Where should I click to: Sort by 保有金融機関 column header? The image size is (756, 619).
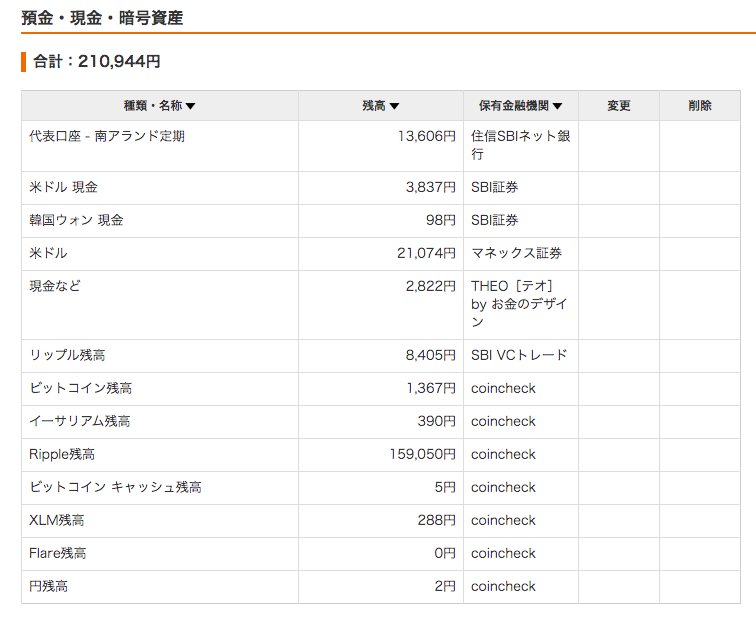(x=521, y=106)
